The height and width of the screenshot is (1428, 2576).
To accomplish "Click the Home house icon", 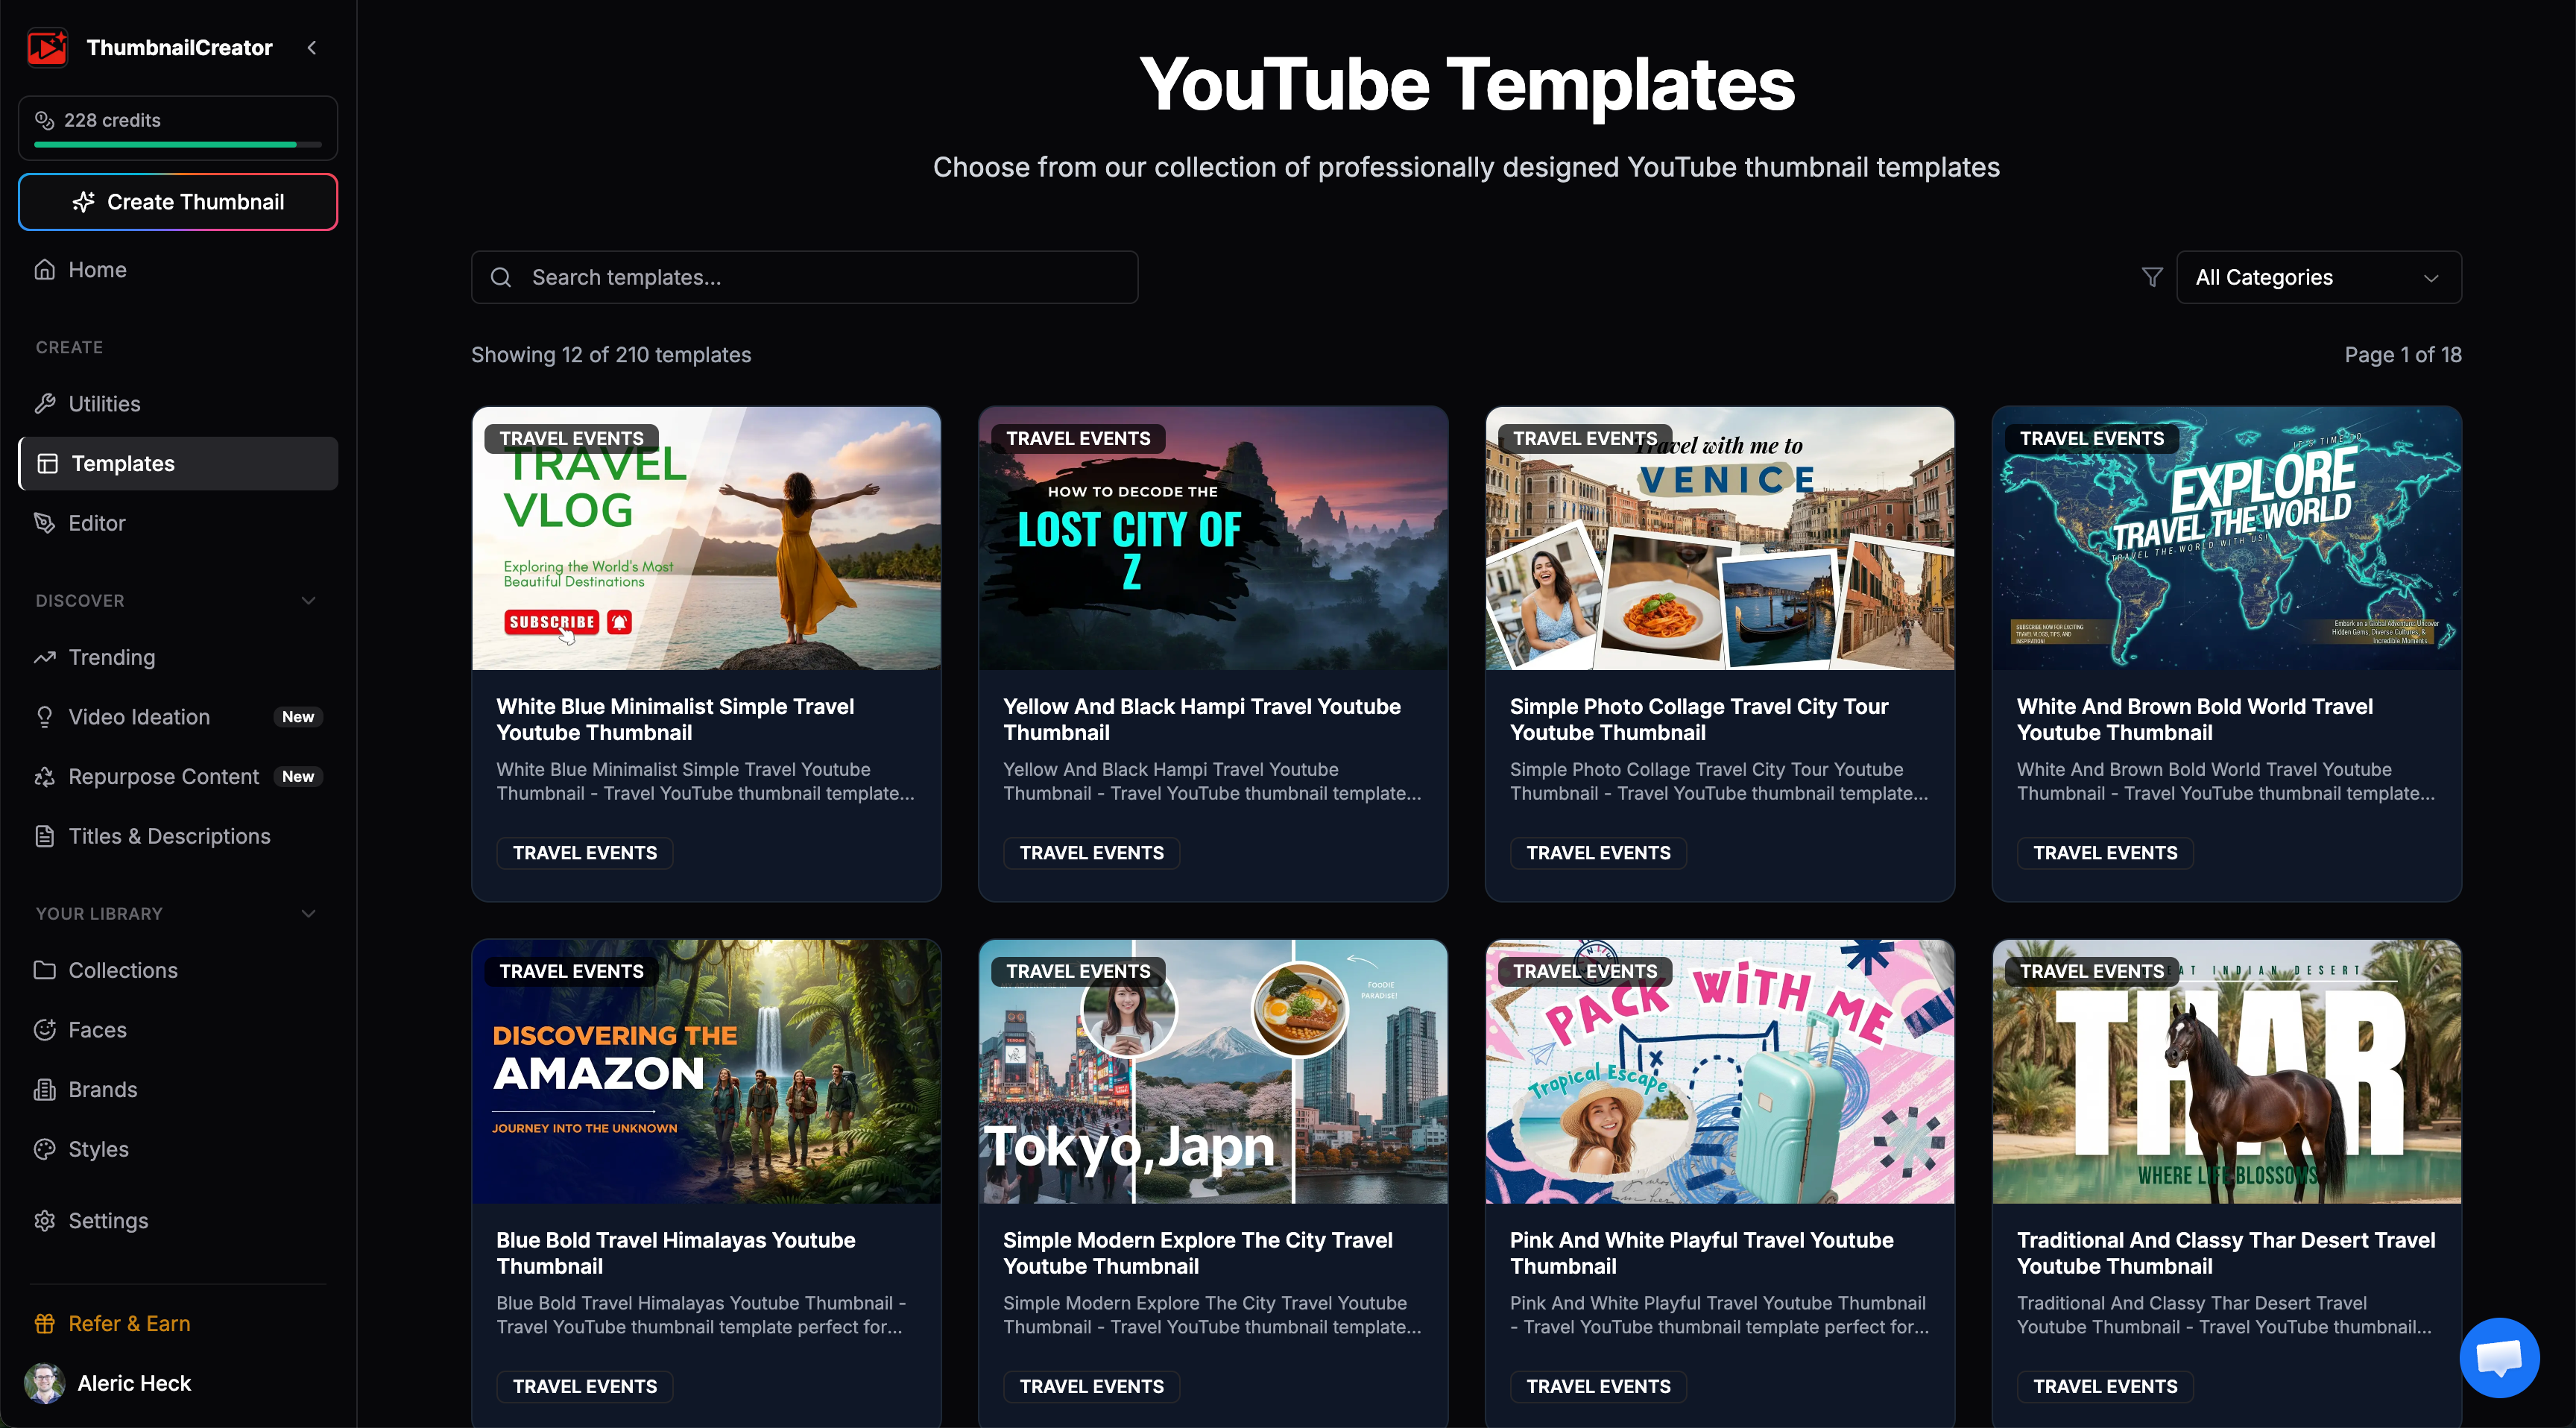I will (44, 269).
